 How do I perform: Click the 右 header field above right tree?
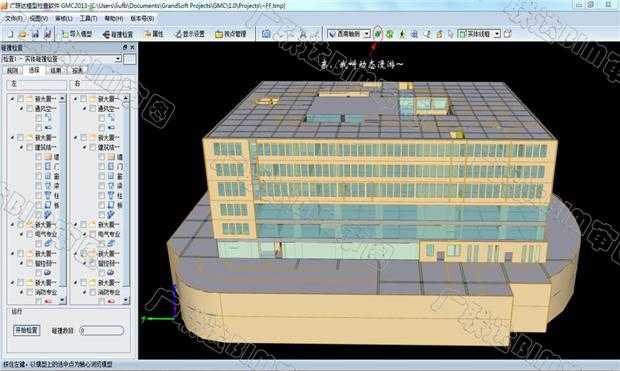(x=101, y=84)
